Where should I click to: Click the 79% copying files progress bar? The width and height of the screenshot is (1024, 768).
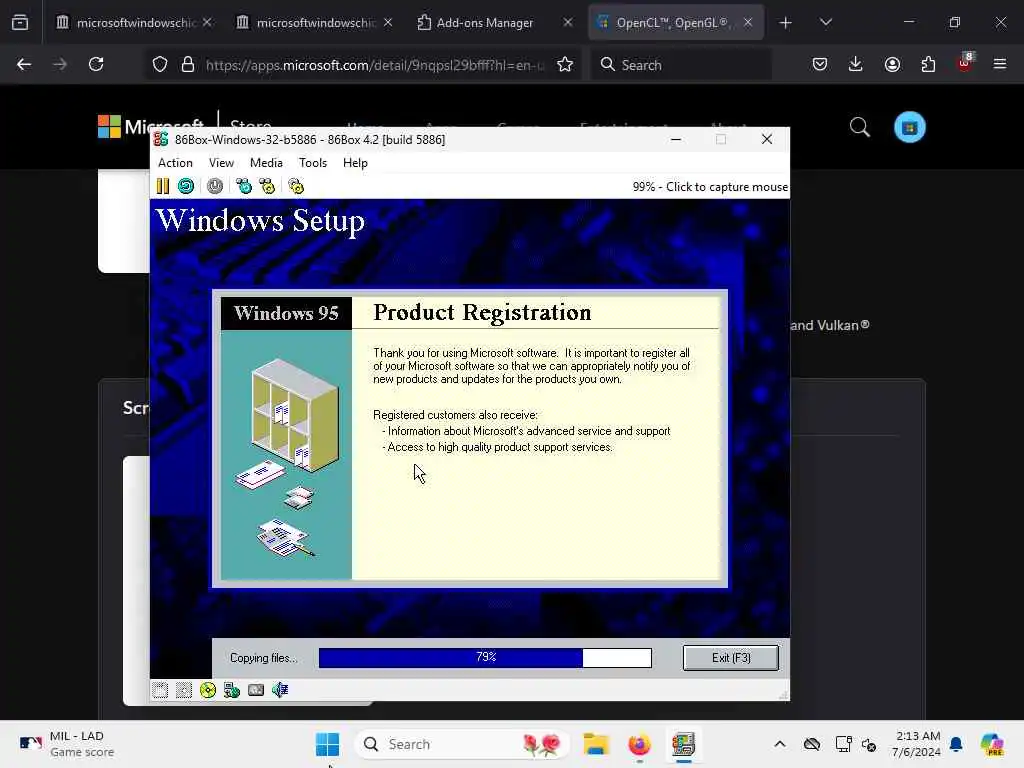point(485,658)
